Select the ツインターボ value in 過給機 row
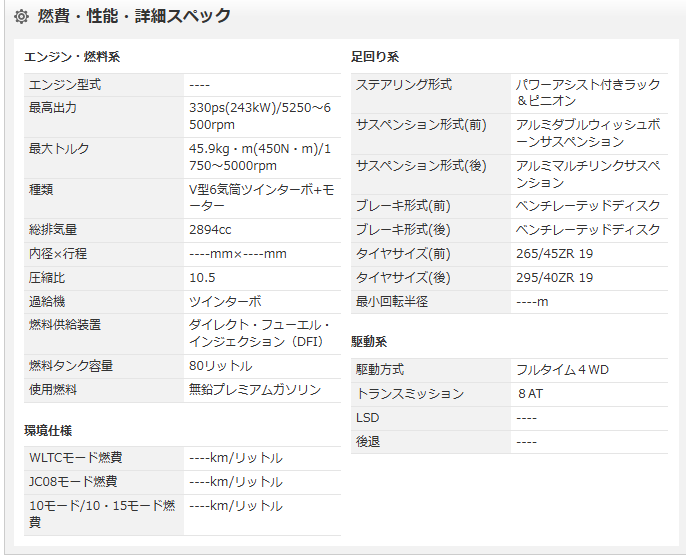Screen dimensions: 686x556 click(x=225, y=301)
